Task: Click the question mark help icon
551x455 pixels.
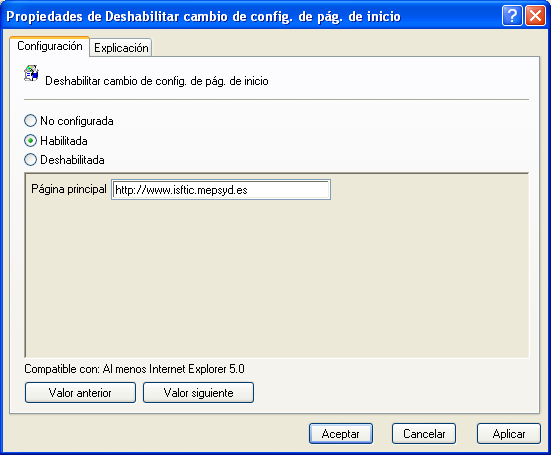Action: (x=512, y=16)
